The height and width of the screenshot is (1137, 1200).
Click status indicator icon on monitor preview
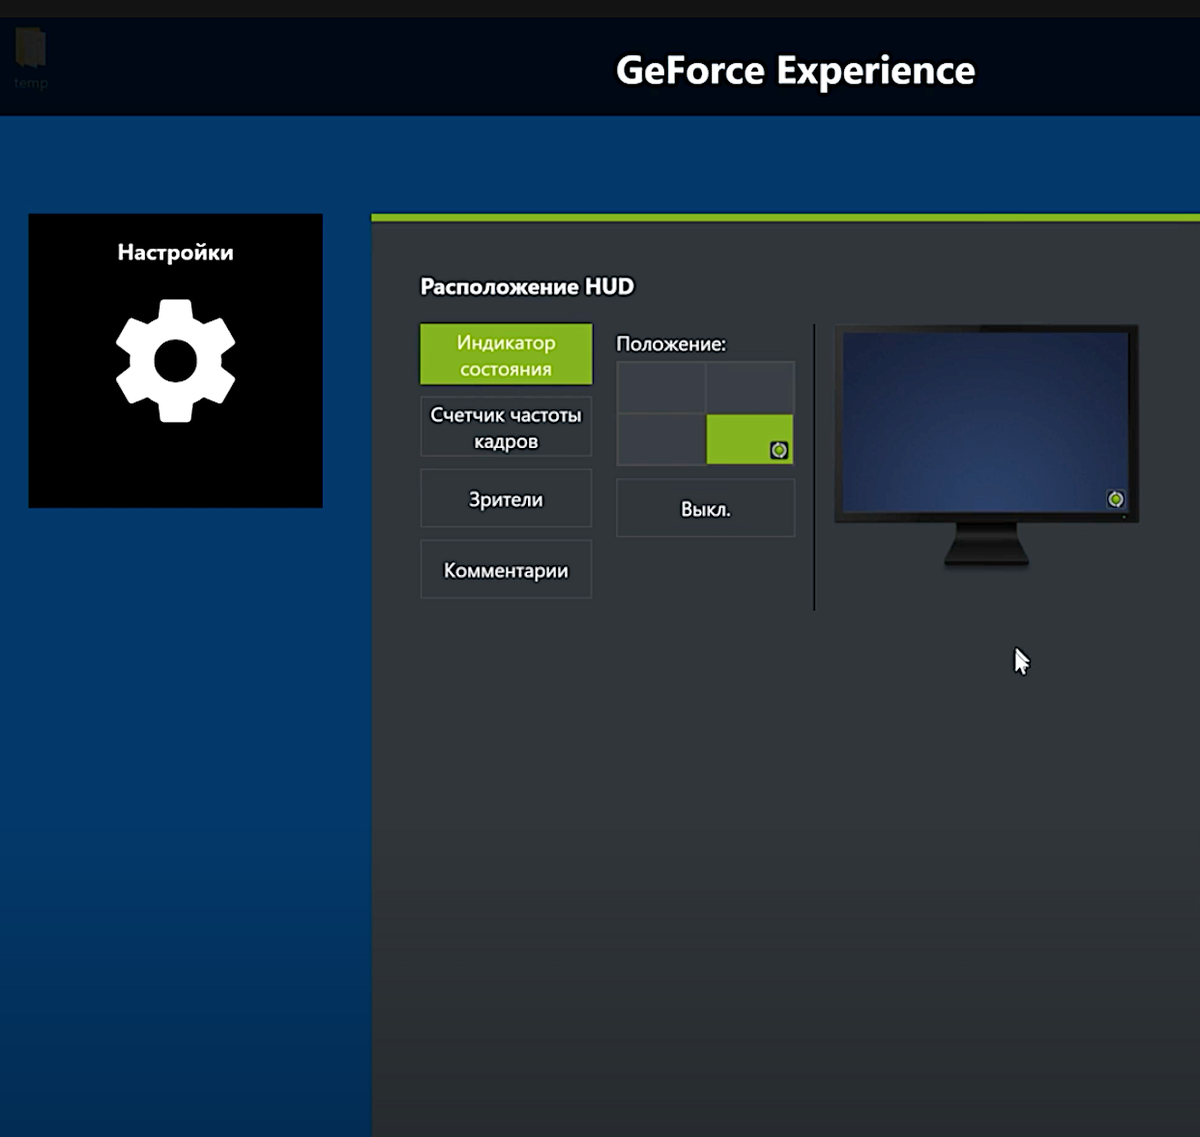coord(1116,499)
